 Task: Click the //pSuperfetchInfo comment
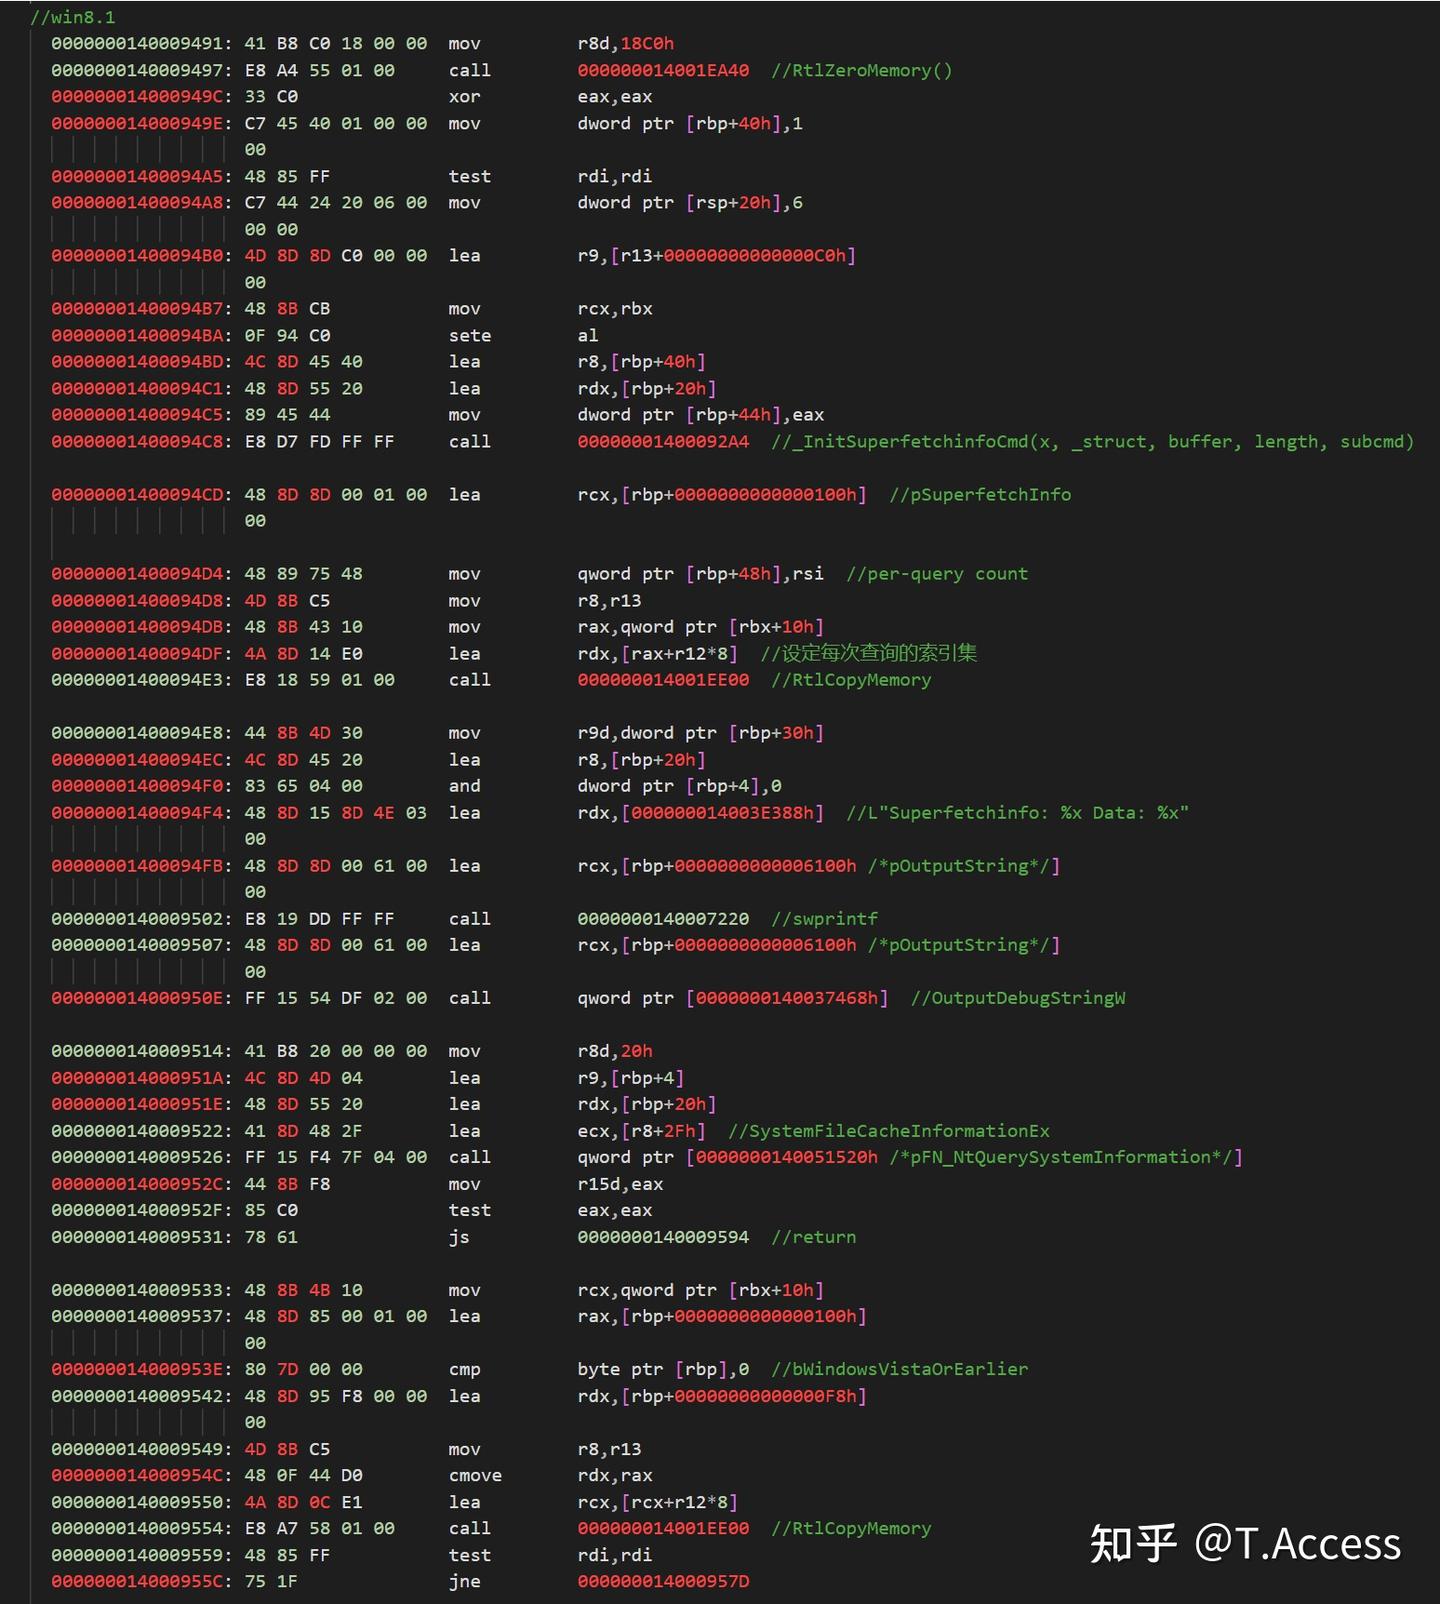pos(979,494)
